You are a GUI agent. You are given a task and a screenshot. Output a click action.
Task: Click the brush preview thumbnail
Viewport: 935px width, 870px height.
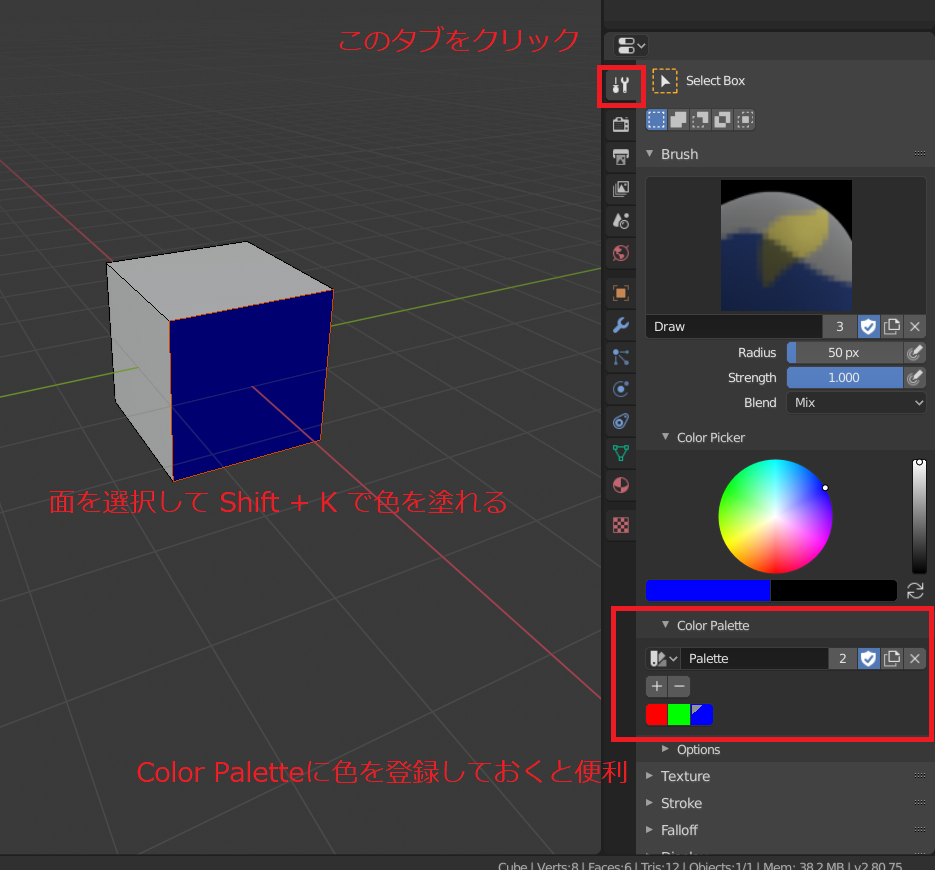tap(786, 246)
